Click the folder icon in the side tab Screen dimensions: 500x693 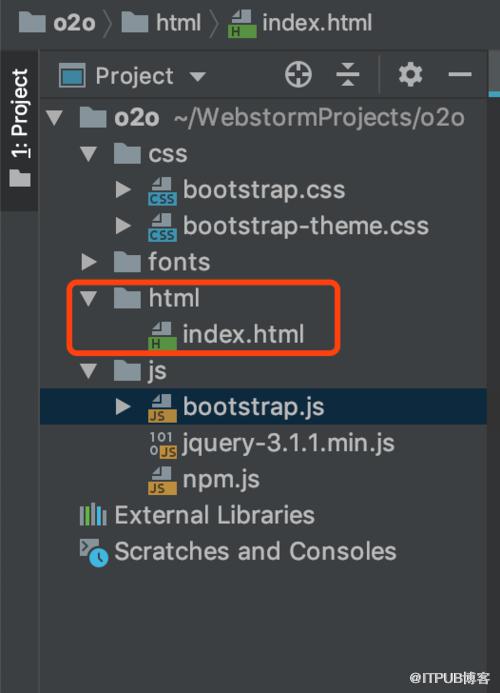[x=20, y=178]
